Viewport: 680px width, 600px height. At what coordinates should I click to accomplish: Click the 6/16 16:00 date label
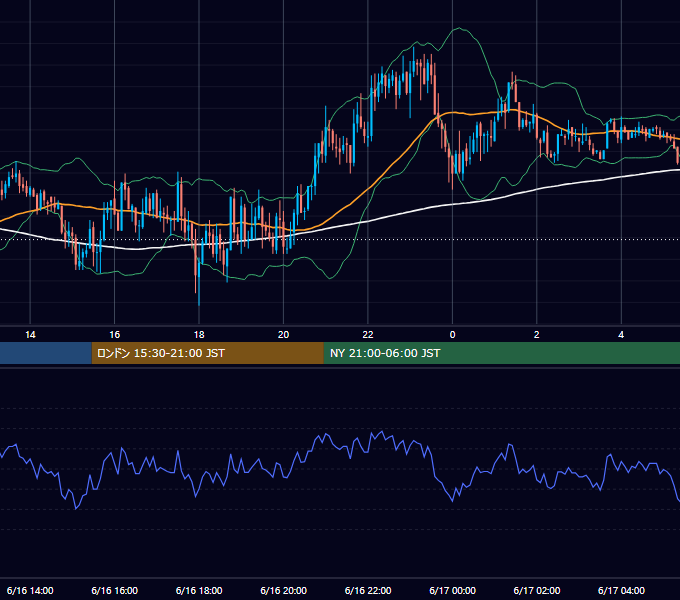tap(114, 590)
